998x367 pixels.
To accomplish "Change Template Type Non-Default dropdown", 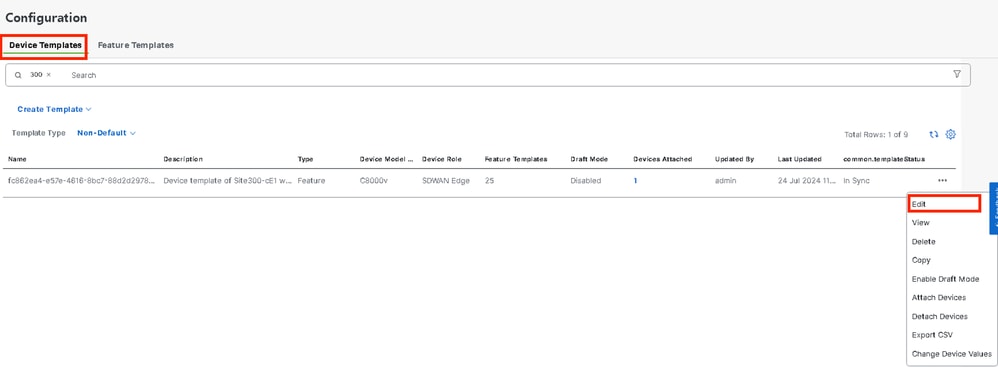I will pyautogui.click(x=106, y=134).
